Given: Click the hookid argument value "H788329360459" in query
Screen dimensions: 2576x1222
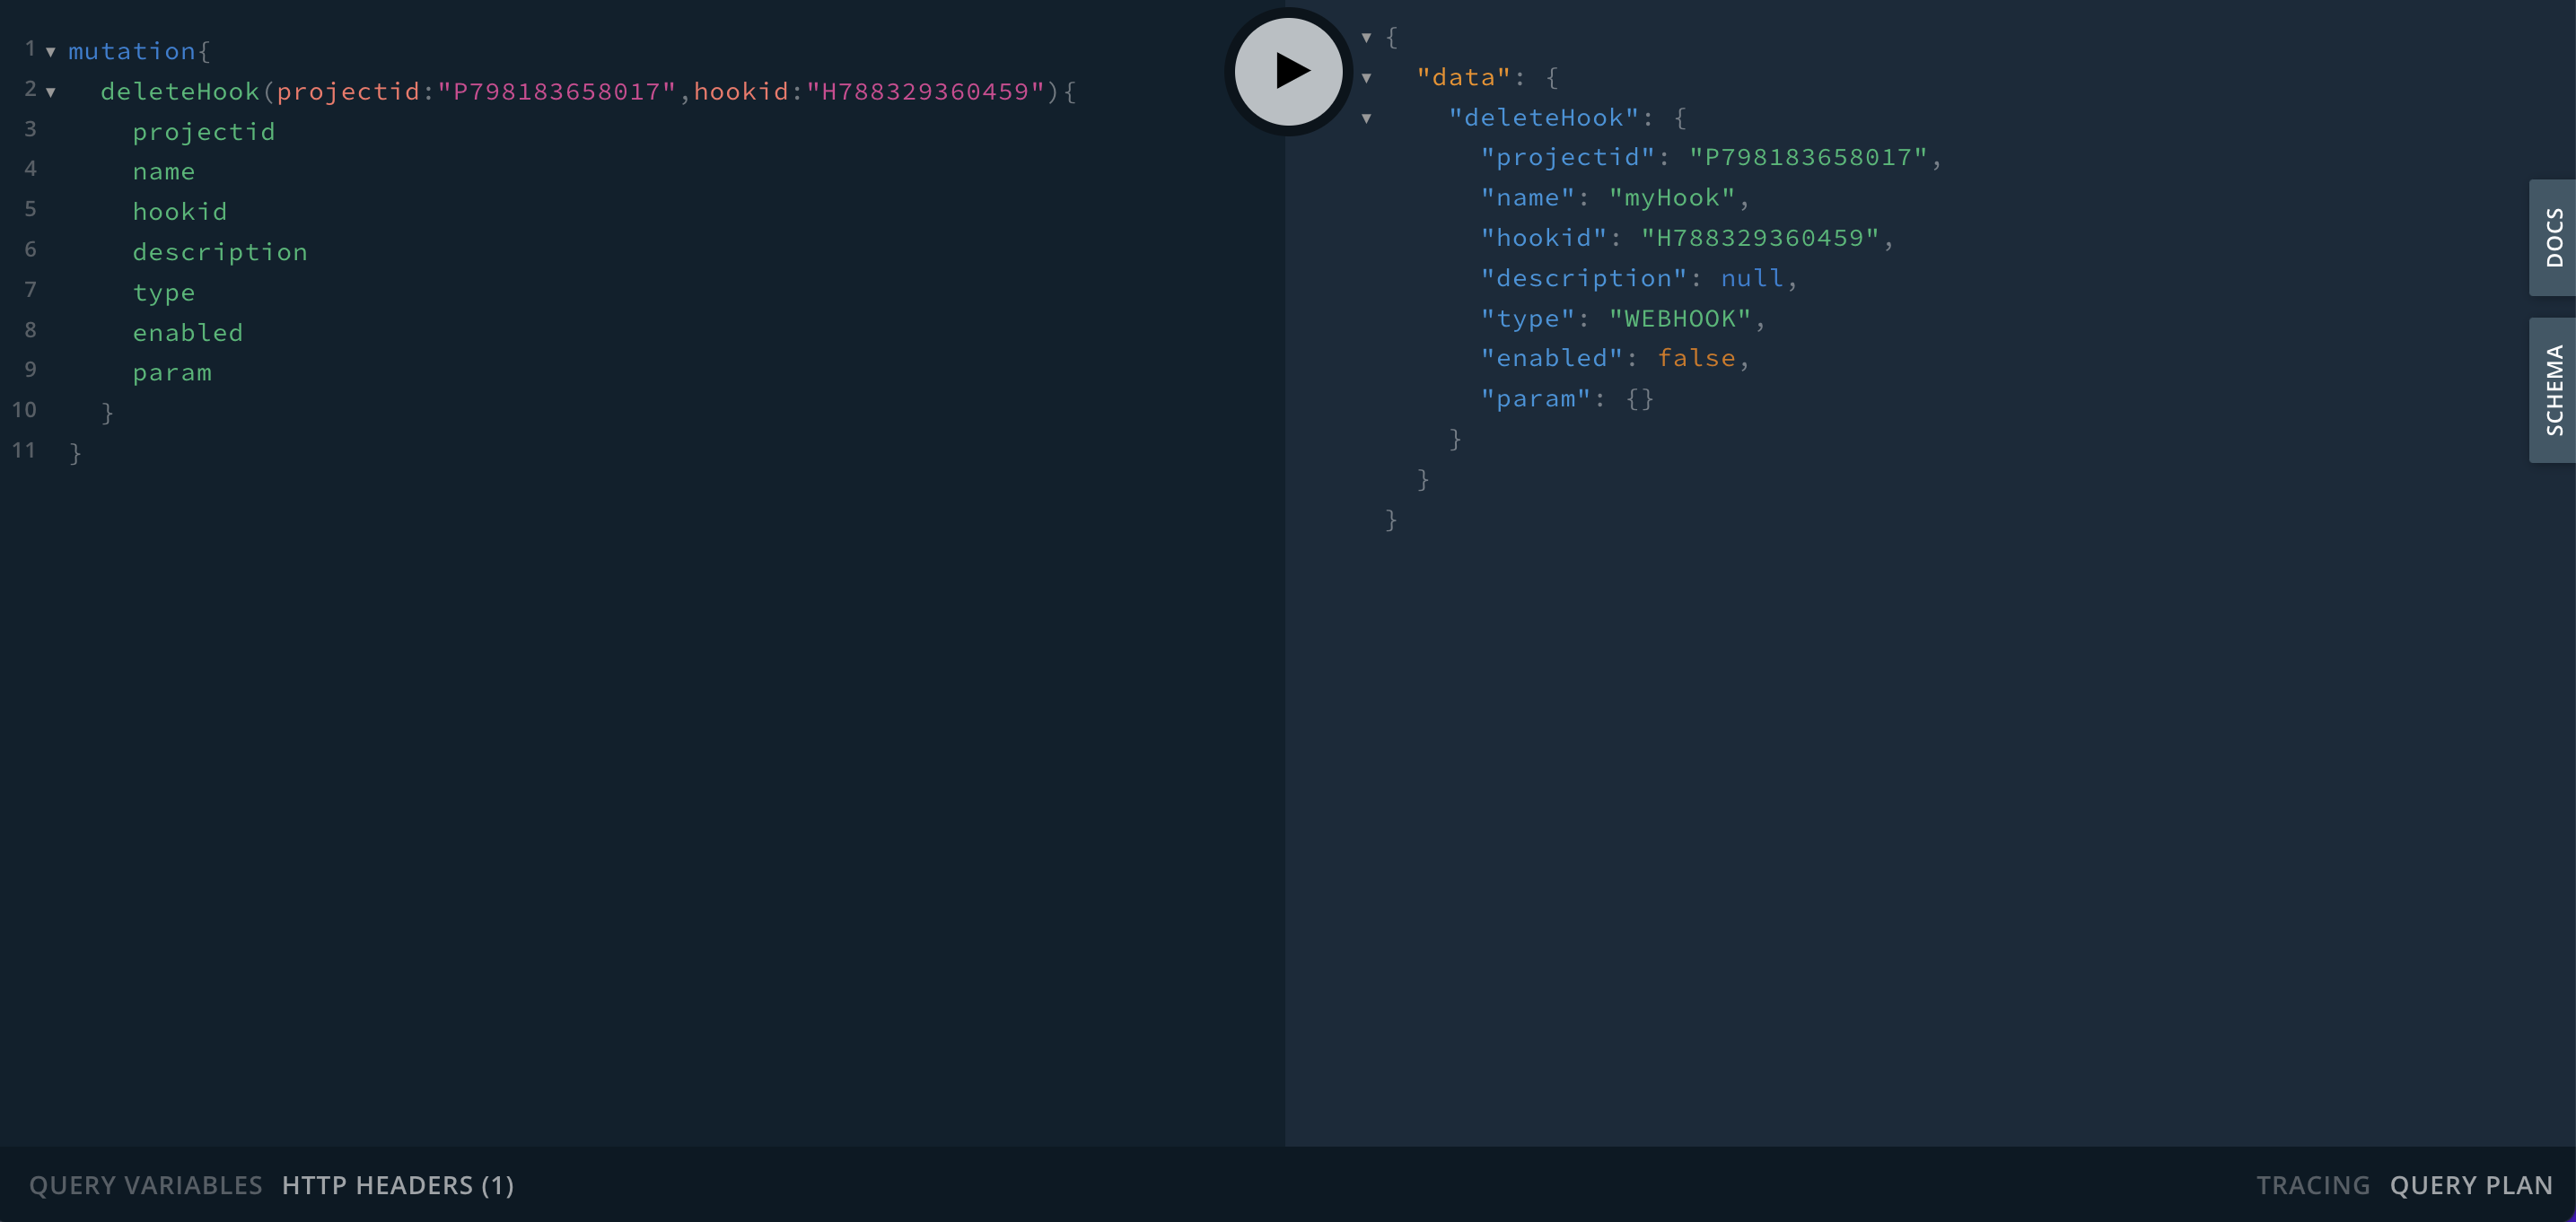Looking at the screenshot, I should (x=926, y=91).
